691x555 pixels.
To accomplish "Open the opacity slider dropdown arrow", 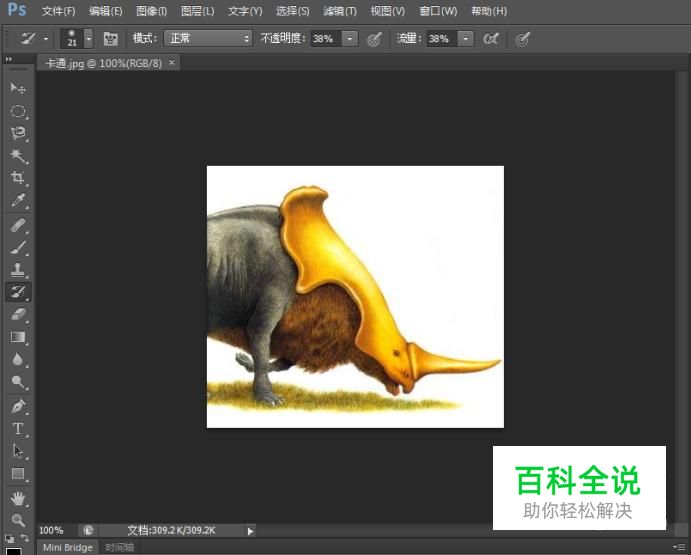I will (350, 39).
